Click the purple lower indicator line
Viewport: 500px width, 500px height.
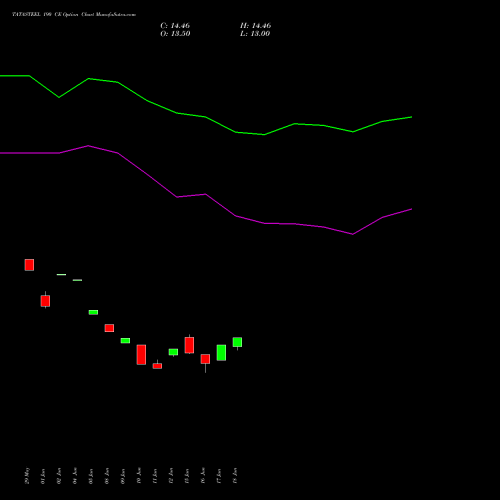(206, 194)
